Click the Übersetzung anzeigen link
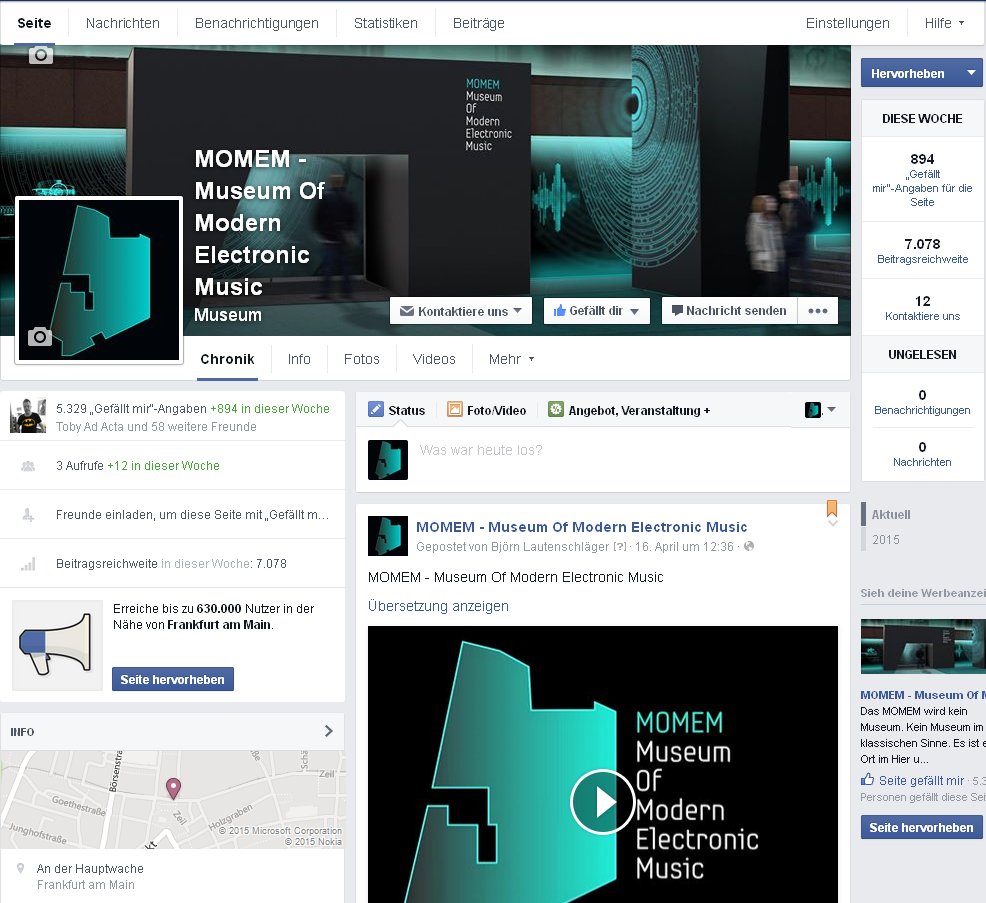Viewport: 986px width, 903px height. tap(438, 606)
